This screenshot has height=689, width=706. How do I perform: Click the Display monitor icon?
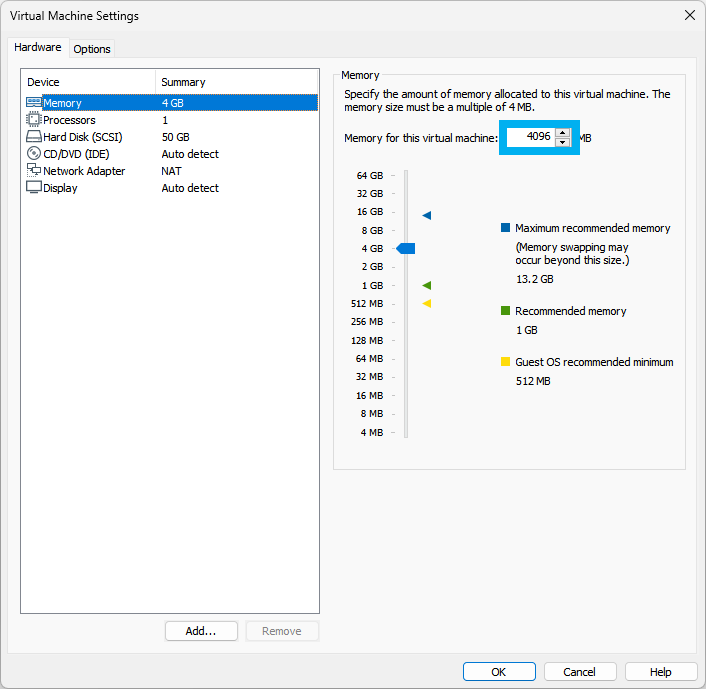[x=34, y=187]
